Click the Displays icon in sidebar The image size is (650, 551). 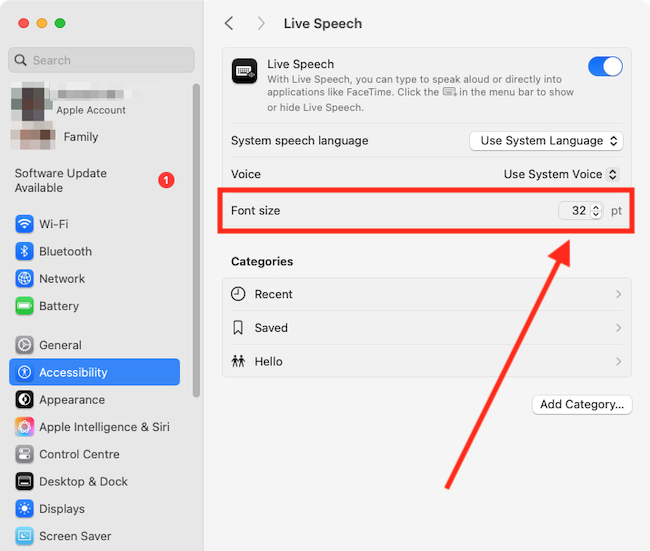click(x=25, y=509)
